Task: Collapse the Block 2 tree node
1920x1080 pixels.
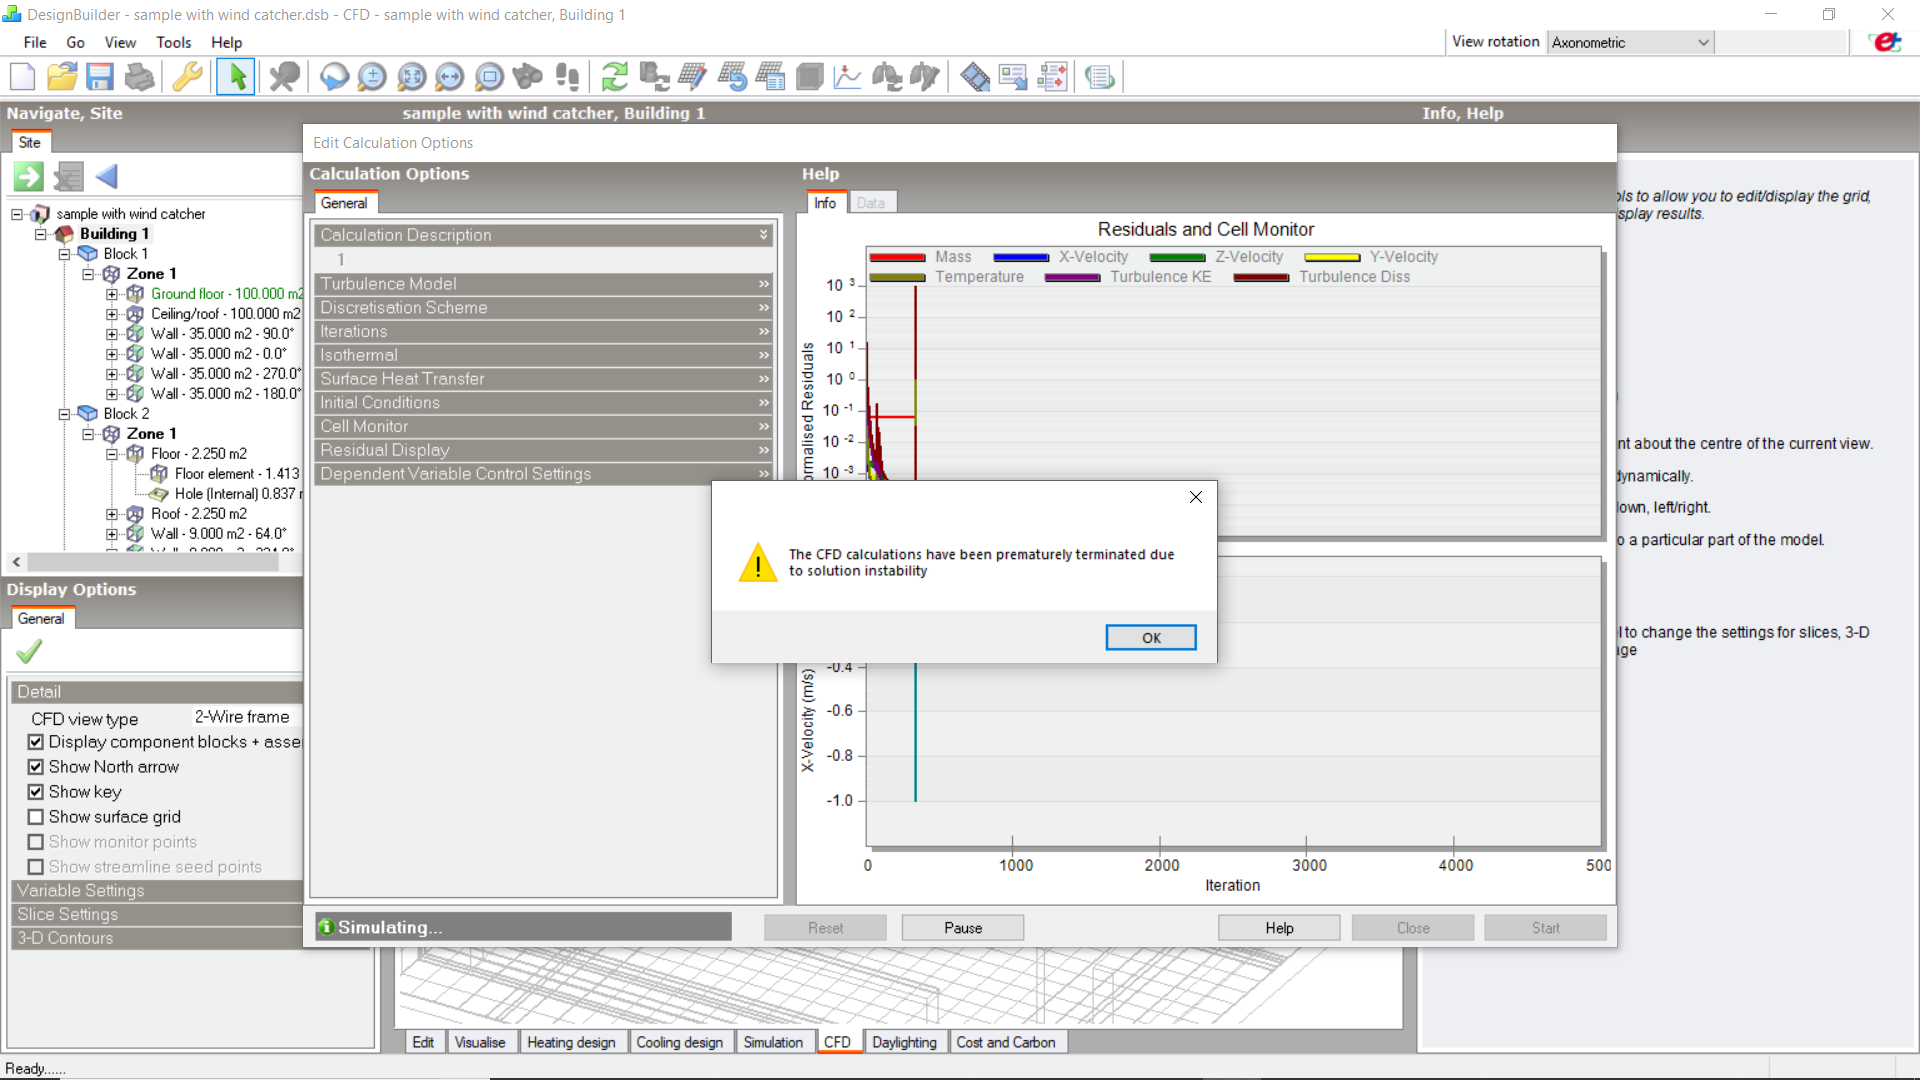Action: (x=65, y=414)
